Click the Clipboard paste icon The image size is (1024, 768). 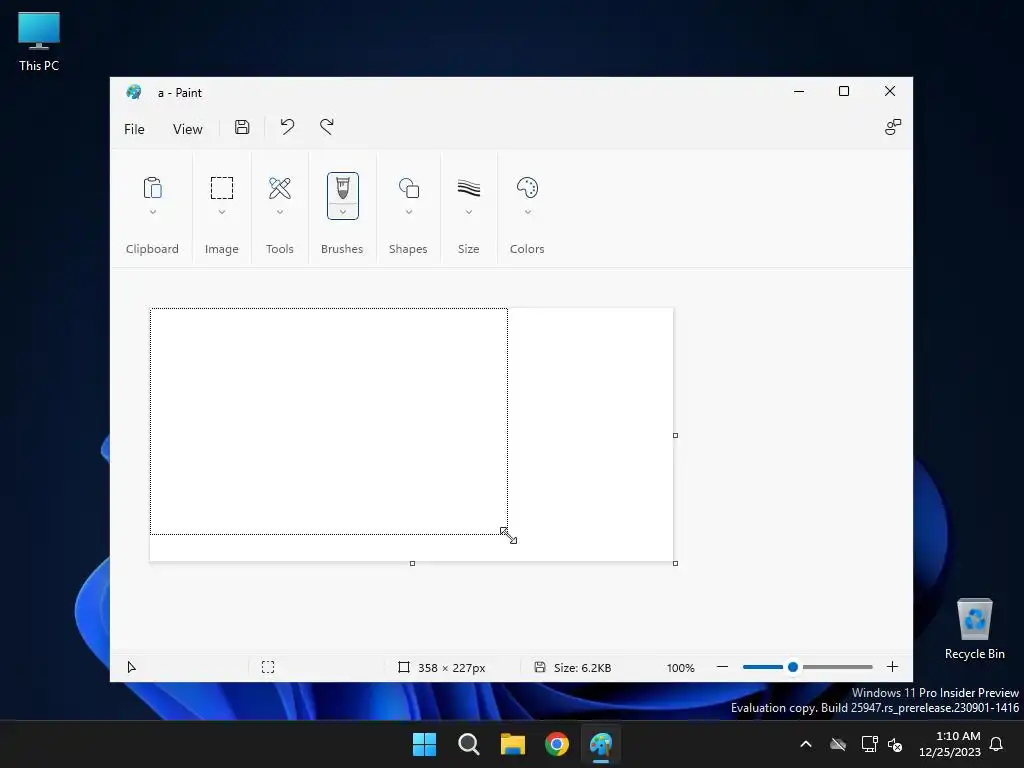coord(152,188)
